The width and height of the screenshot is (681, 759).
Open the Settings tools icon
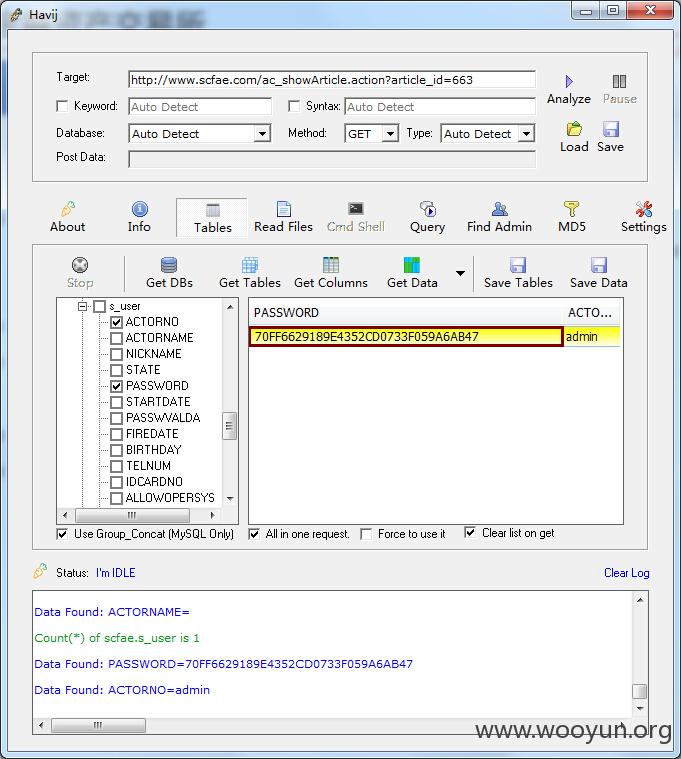click(x=644, y=209)
